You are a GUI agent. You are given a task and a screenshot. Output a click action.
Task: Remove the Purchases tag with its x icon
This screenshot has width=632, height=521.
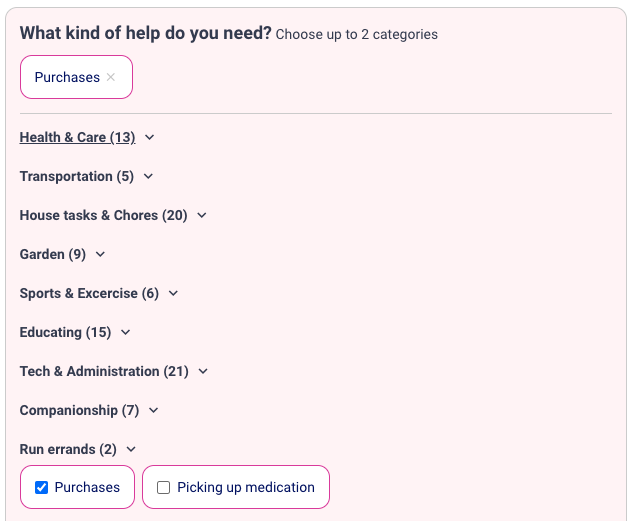pos(111,77)
